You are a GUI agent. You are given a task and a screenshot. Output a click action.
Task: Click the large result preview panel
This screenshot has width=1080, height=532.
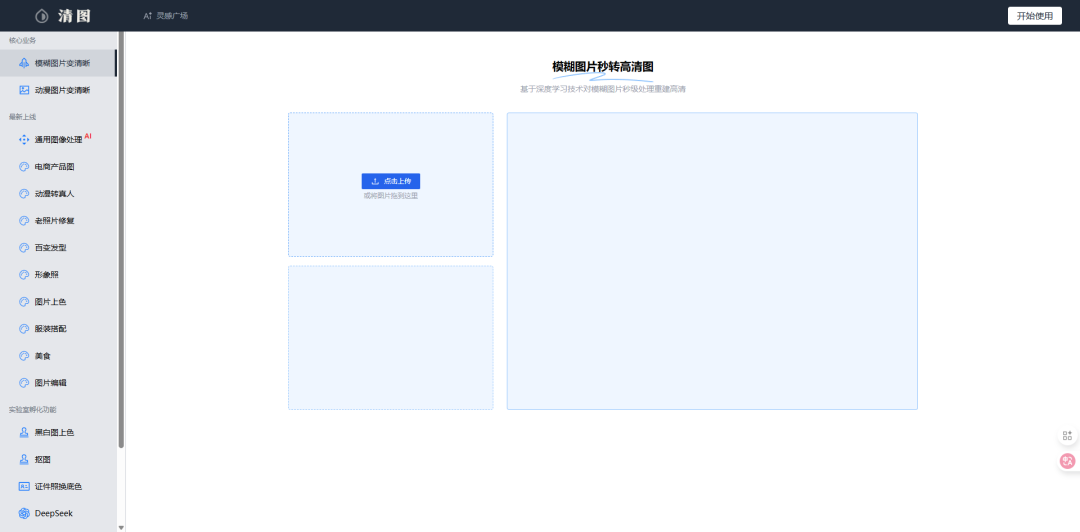[712, 261]
